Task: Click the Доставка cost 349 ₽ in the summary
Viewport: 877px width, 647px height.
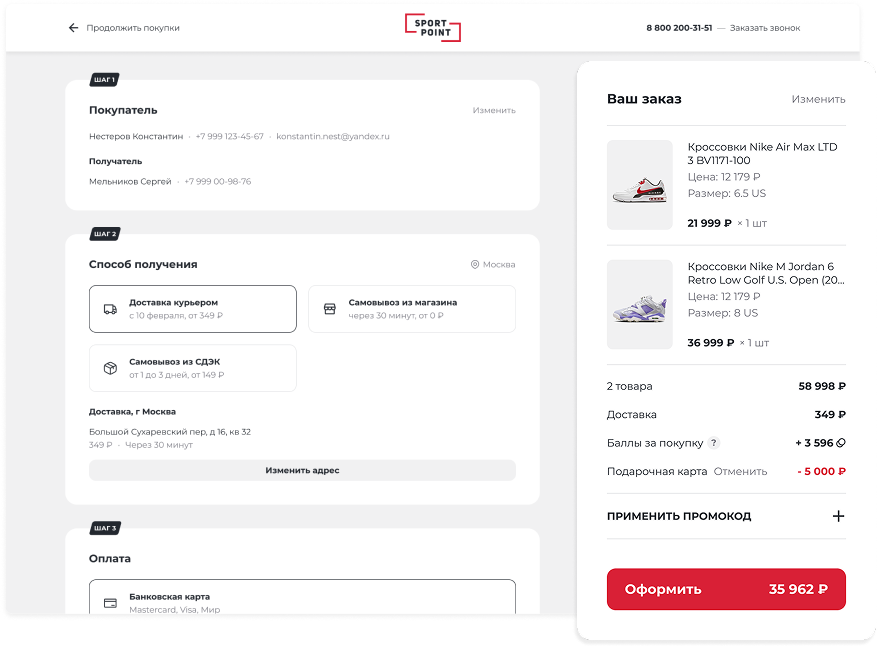Action: pyautogui.click(x=830, y=415)
